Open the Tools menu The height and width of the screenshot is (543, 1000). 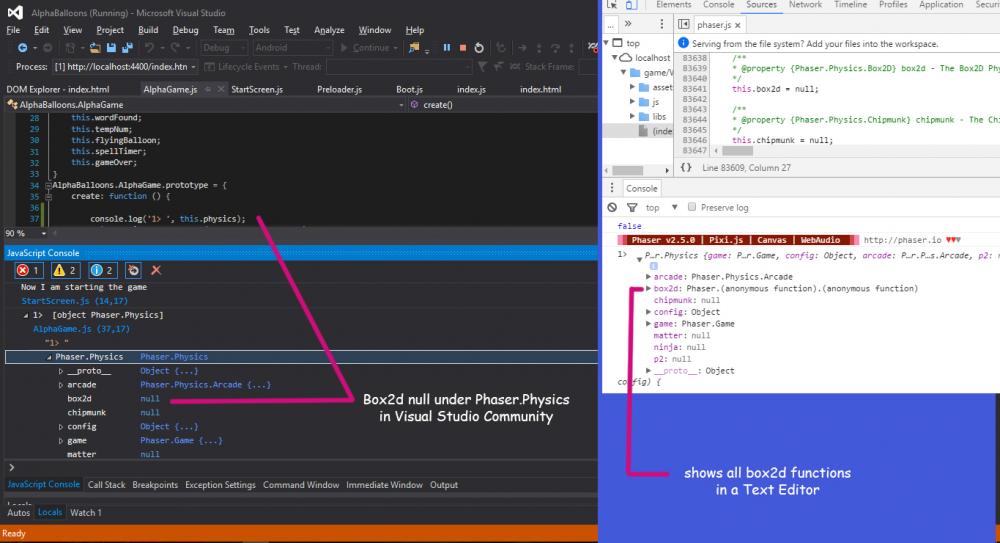[259, 30]
